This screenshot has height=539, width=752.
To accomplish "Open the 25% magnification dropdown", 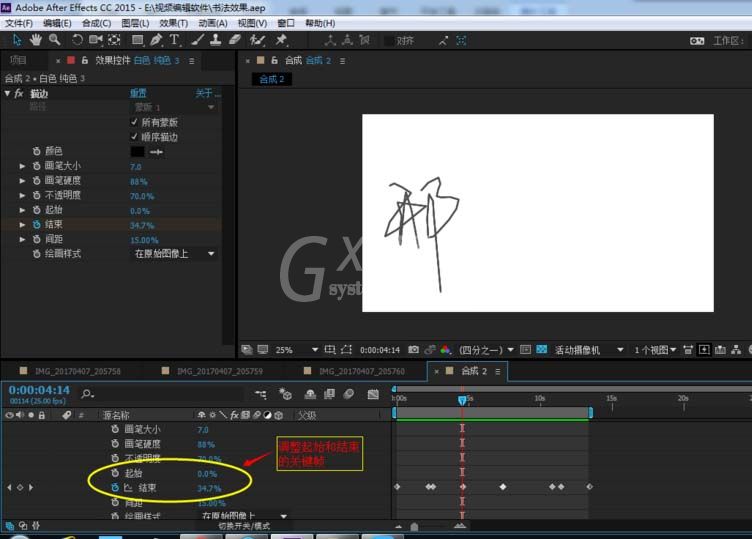I will pyautogui.click(x=296, y=350).
